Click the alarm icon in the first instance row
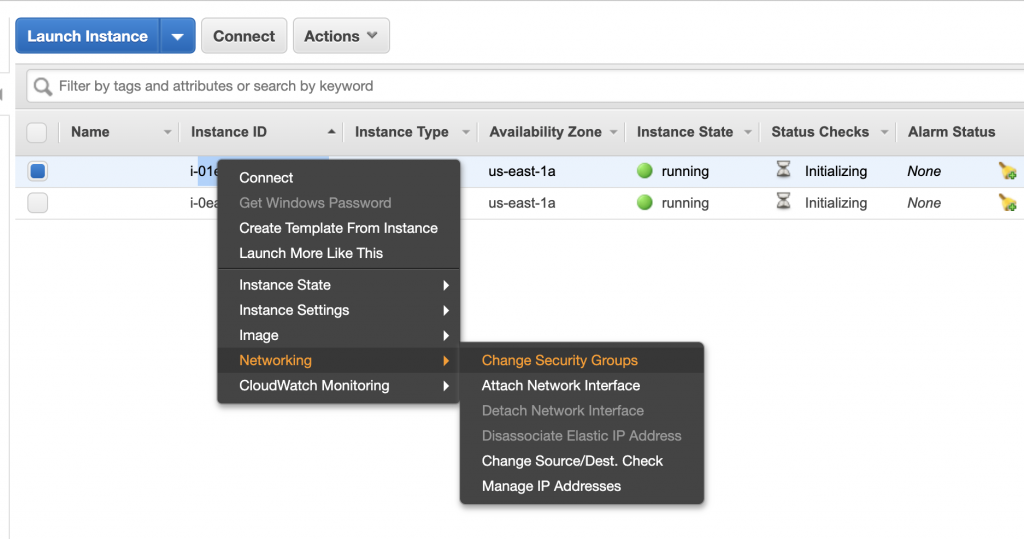The image size is (1024, 539). [x=1007, y=171]
